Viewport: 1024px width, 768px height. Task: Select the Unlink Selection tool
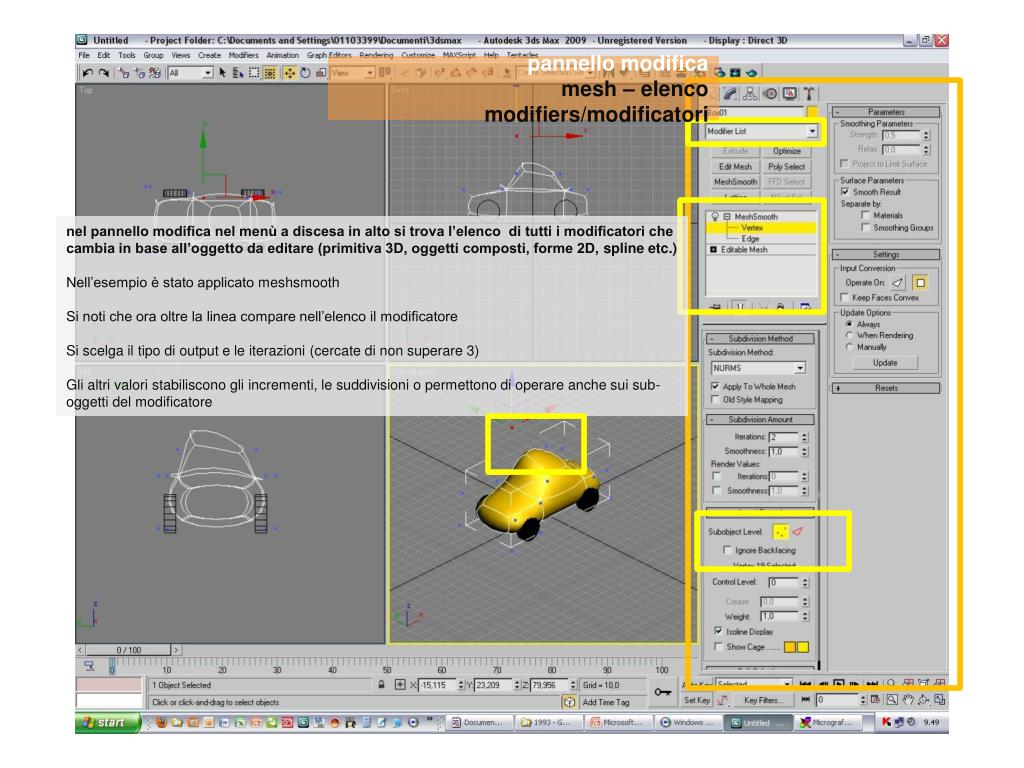click(x=139, y=73)
